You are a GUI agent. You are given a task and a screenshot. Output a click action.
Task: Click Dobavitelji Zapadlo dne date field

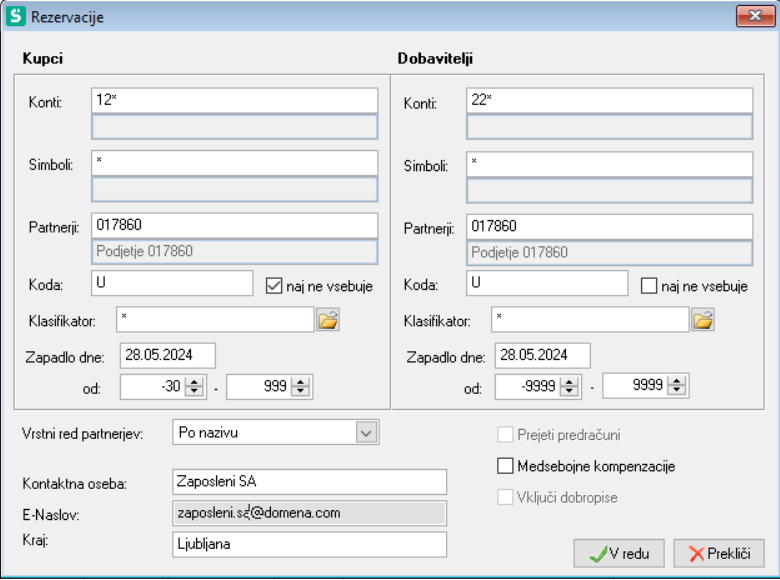coord(543,355)
